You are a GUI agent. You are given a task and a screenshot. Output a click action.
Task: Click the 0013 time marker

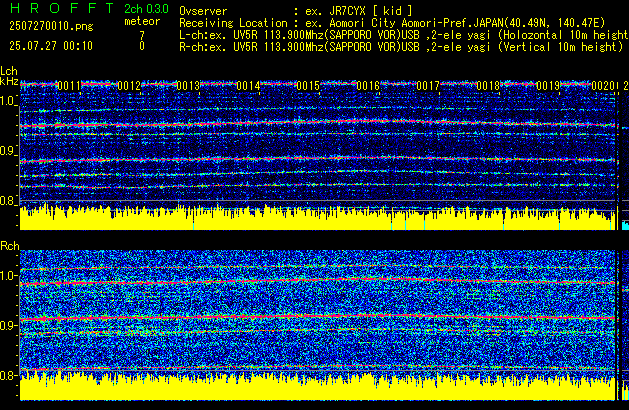[x=188, y=86]
